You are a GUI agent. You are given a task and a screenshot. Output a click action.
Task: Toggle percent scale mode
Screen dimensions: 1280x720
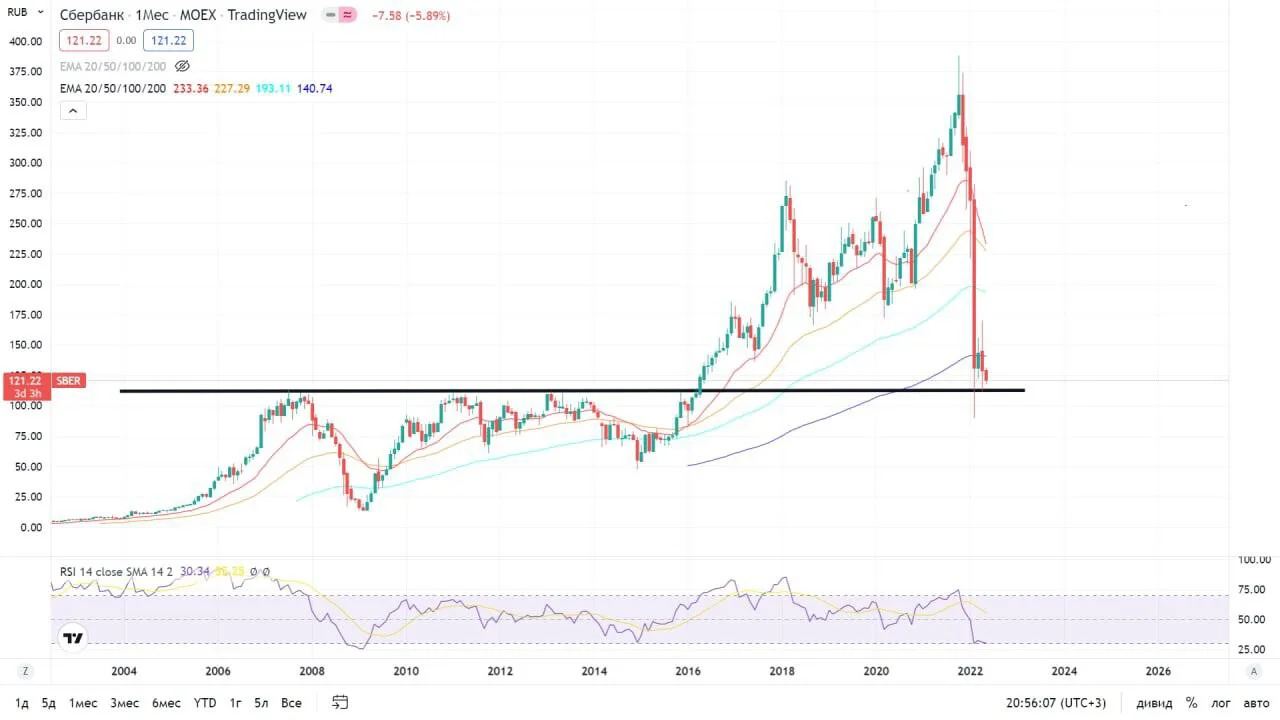pos(1191,703)
